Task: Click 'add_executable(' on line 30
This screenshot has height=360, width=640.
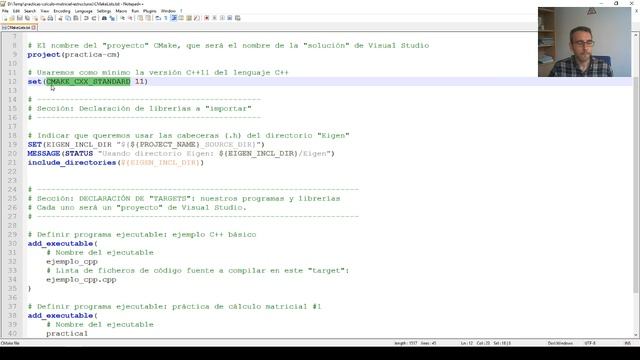Action: [x=62, y=244]
